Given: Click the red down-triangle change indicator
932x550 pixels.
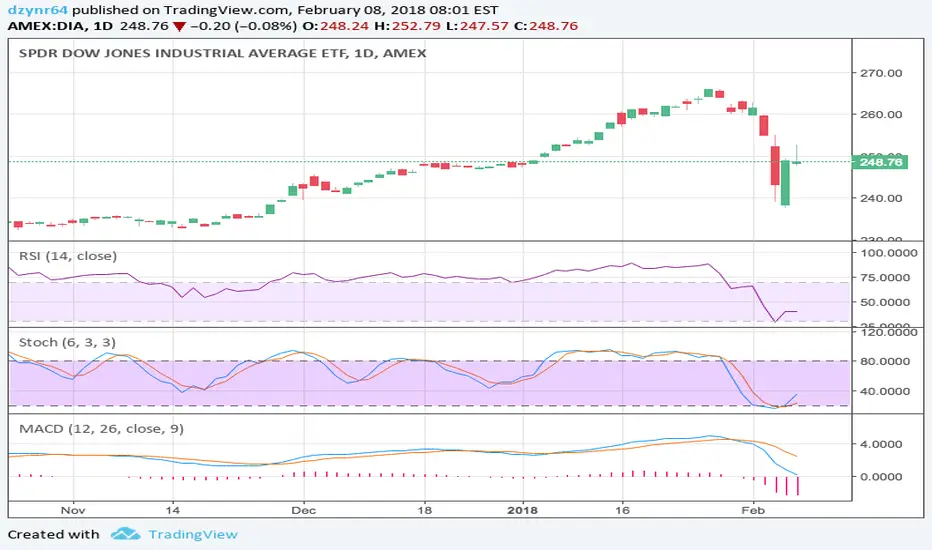Looking at the screenshot, I should tap(179, 27).
